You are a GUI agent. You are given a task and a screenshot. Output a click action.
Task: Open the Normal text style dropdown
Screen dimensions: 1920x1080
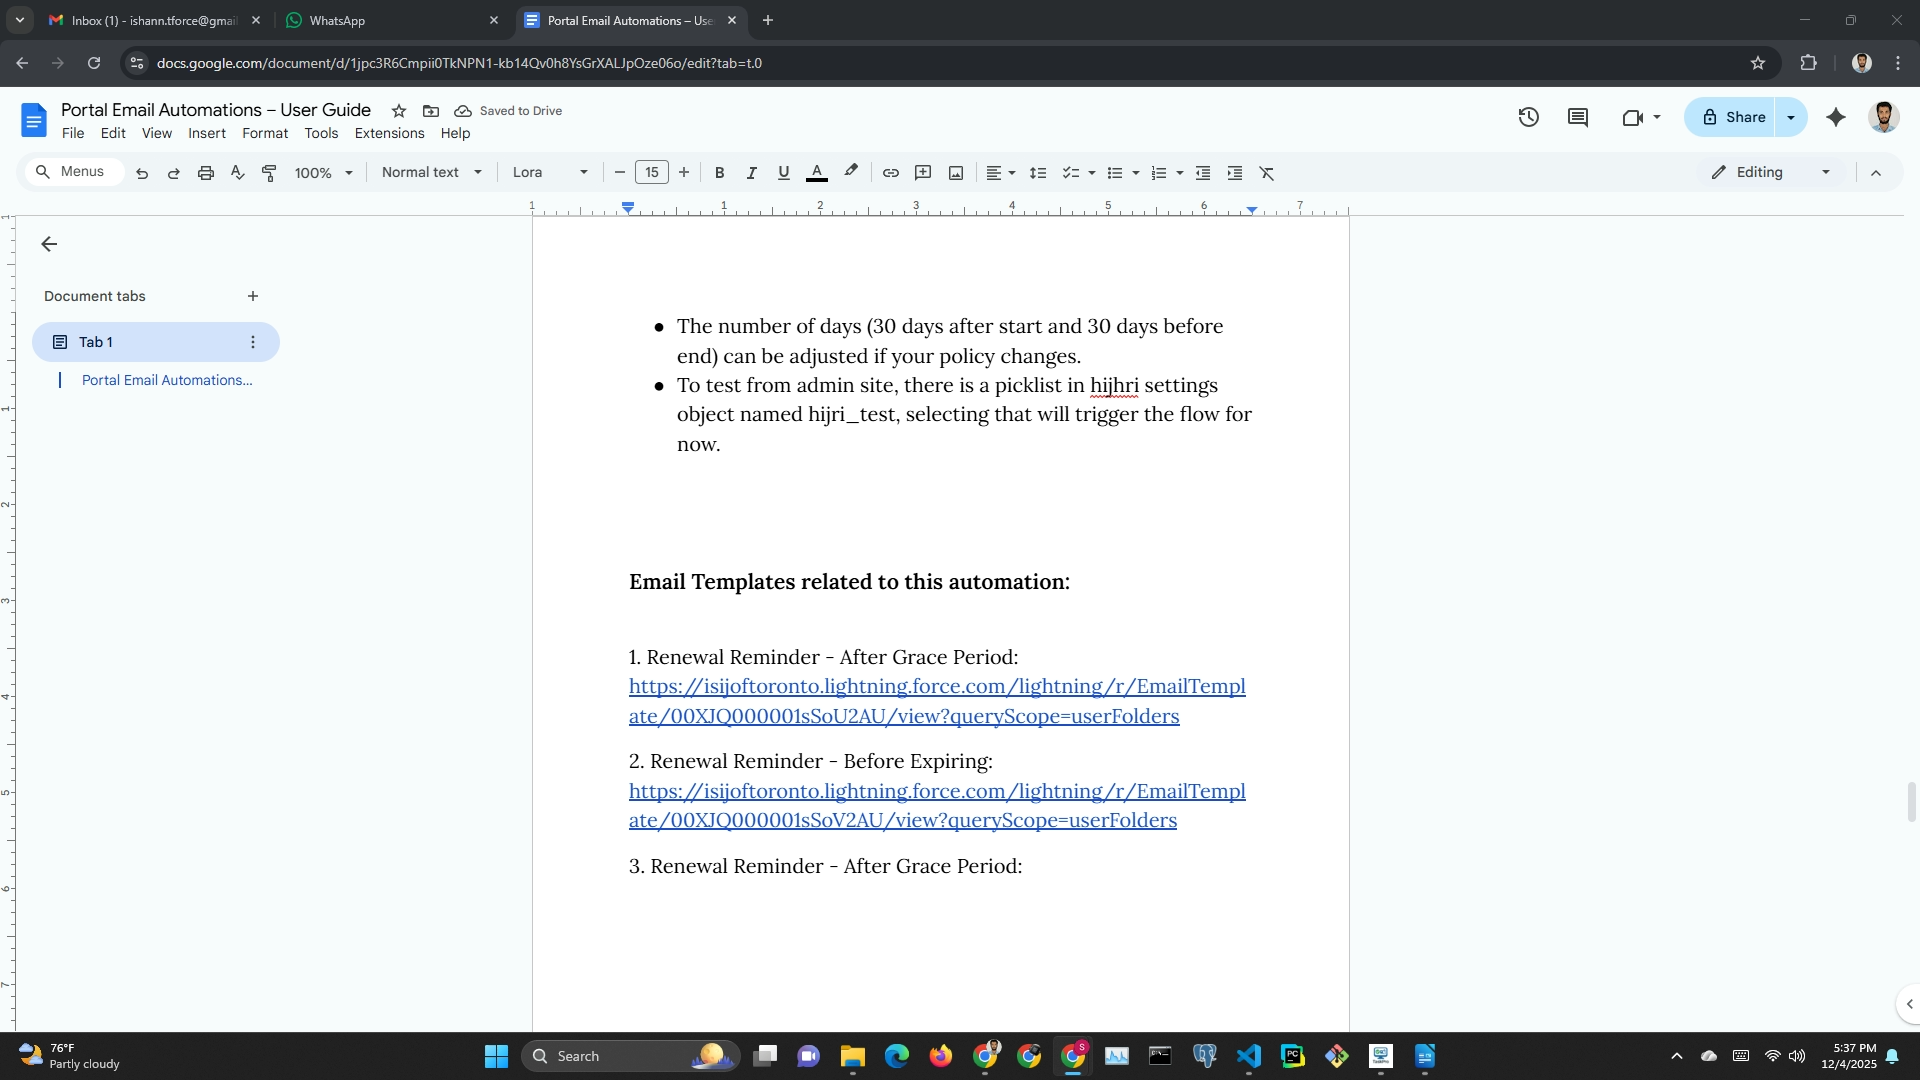pyautogui.click(x=431, y=172)
